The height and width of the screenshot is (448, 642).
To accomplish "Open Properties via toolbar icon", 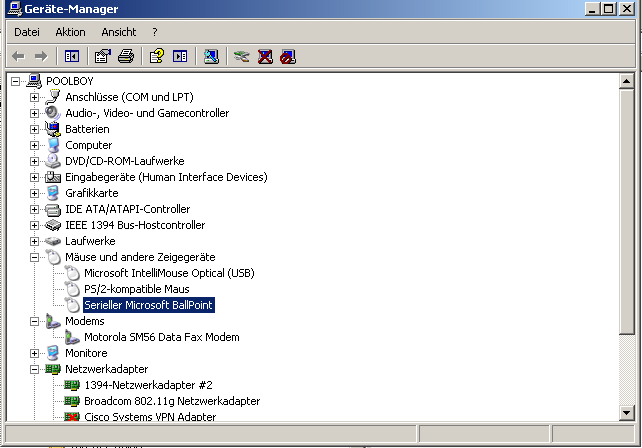I will coord(103,56).
